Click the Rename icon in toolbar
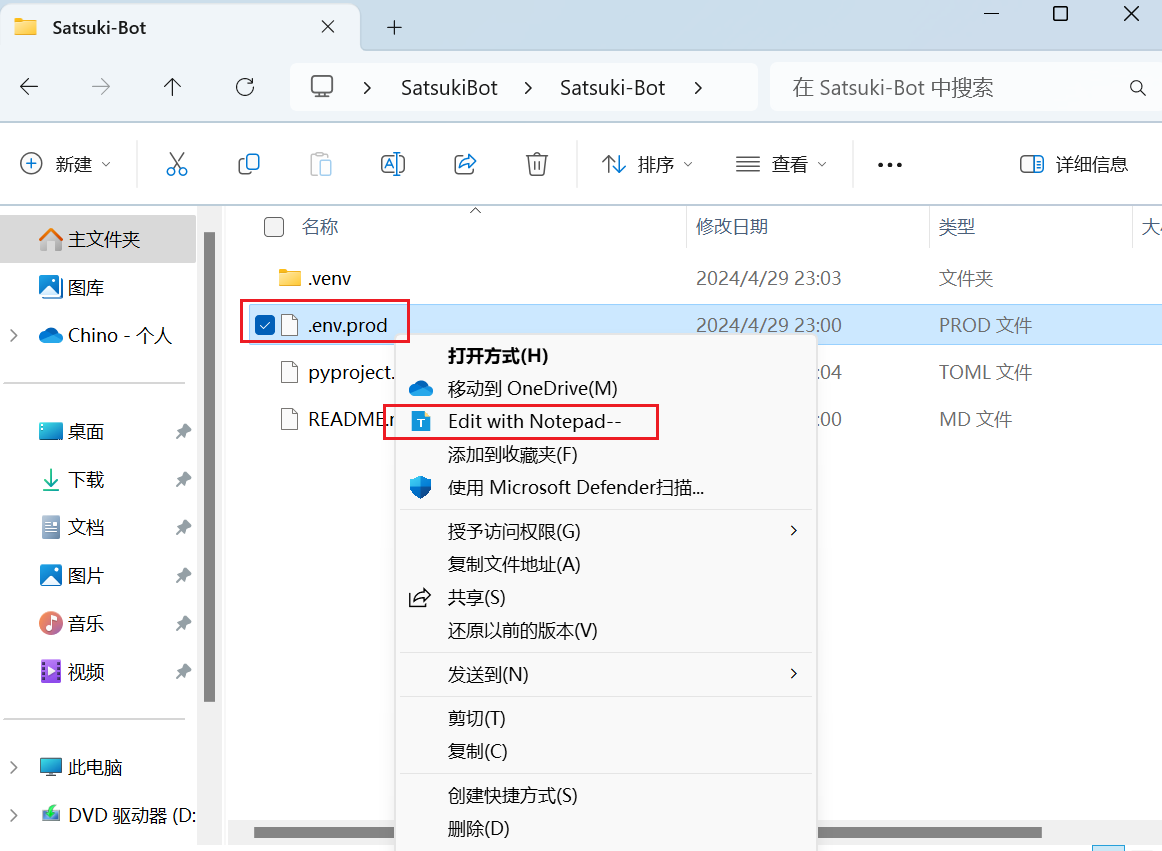 point(393,164)
